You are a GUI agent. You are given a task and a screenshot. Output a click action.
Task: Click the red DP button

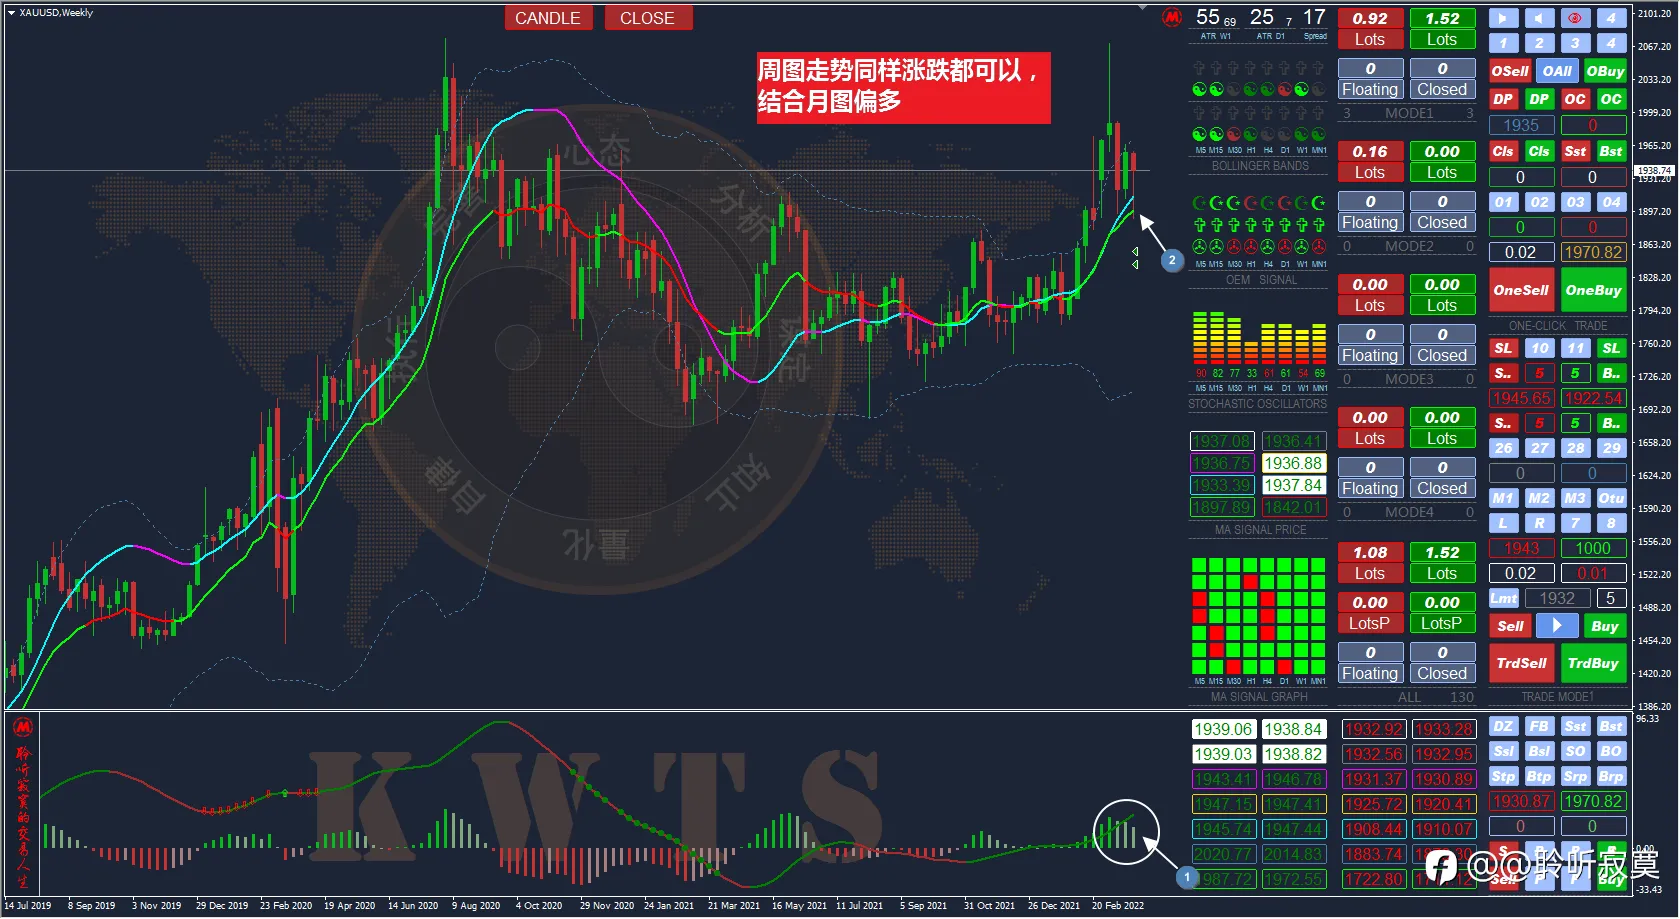coord(1503,99)
